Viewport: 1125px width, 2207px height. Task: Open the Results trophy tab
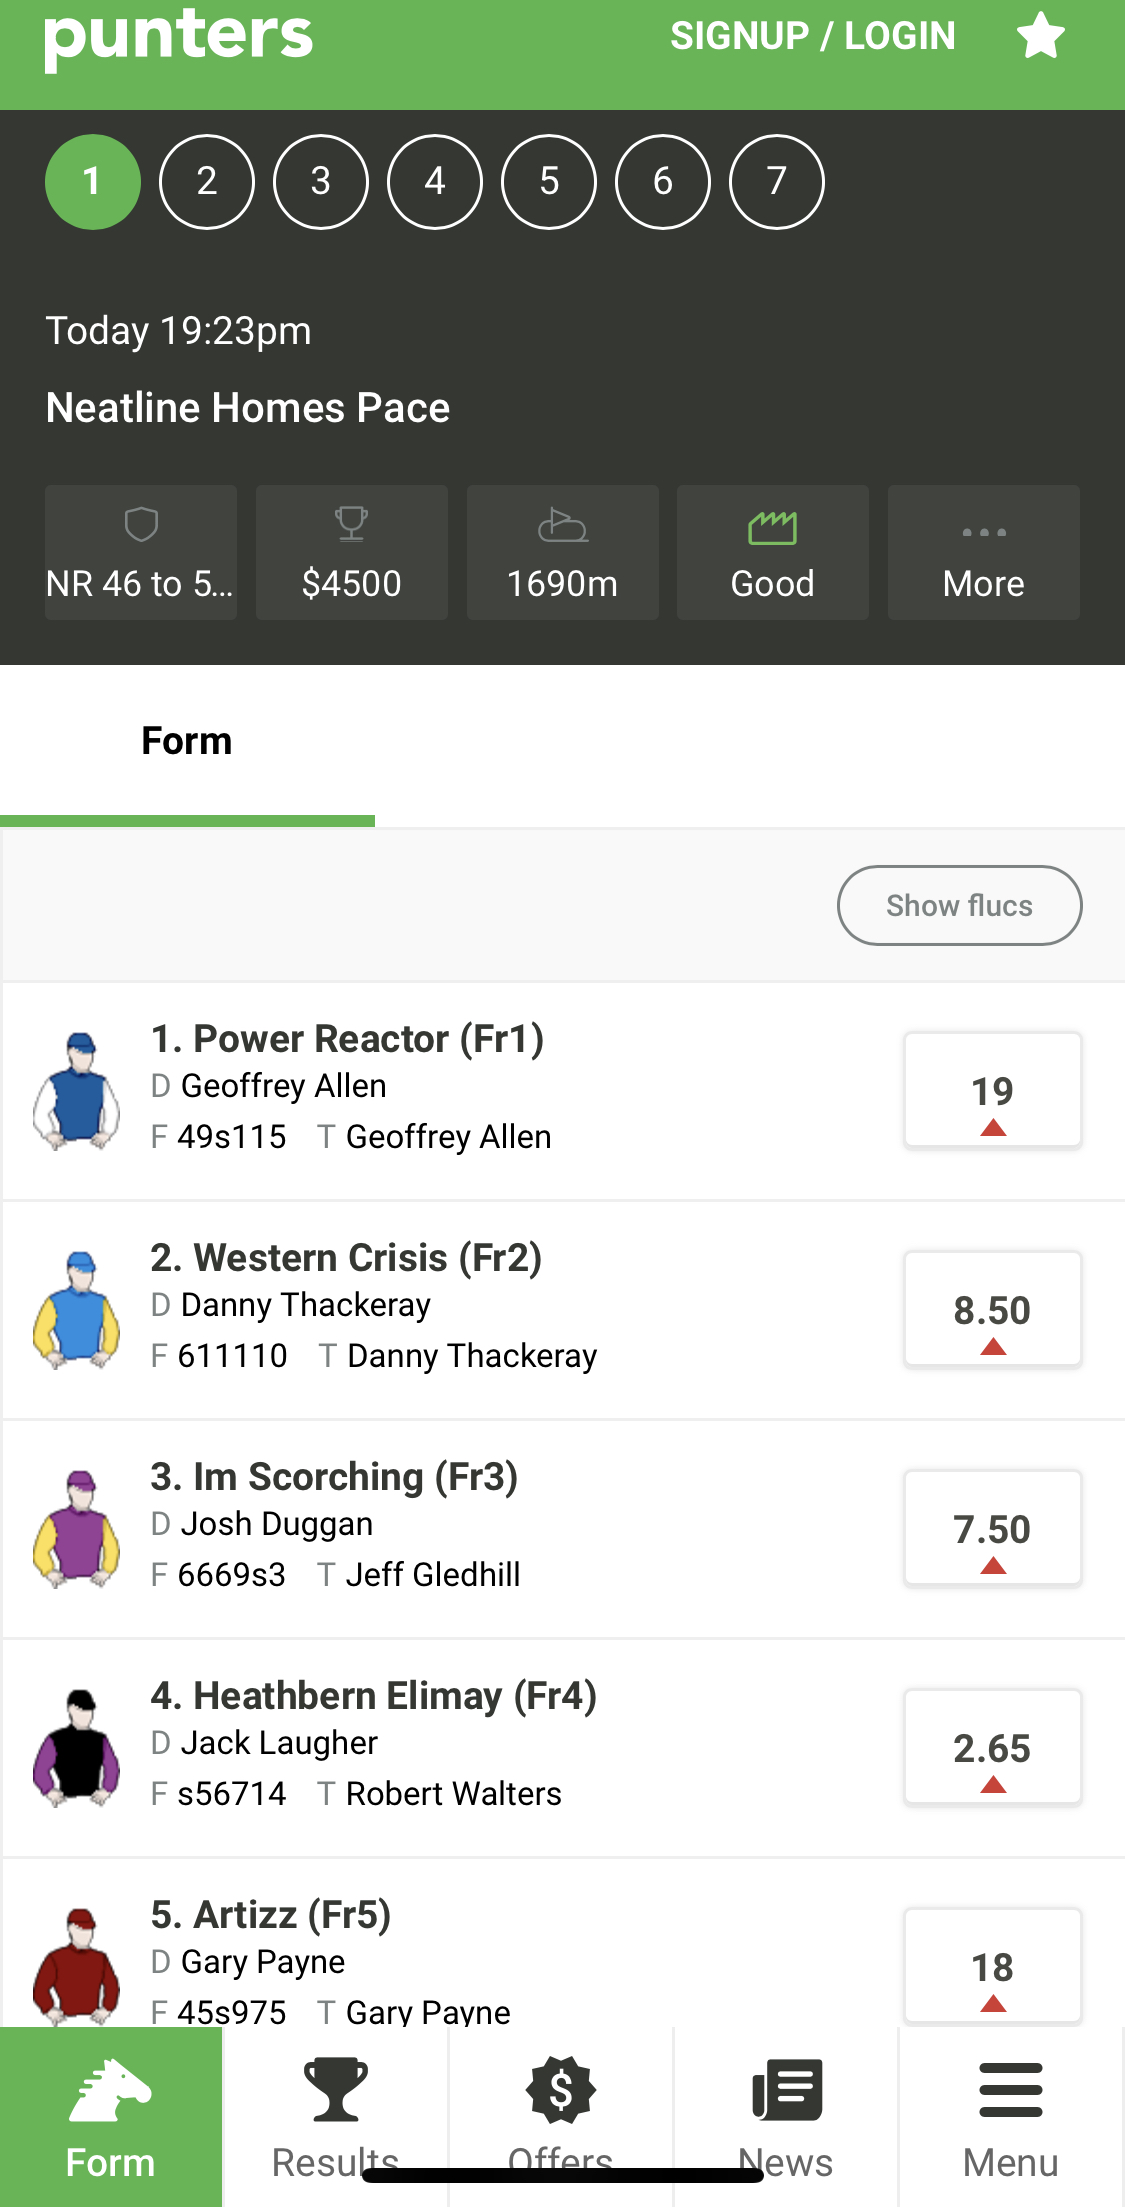click(335, 2117)
